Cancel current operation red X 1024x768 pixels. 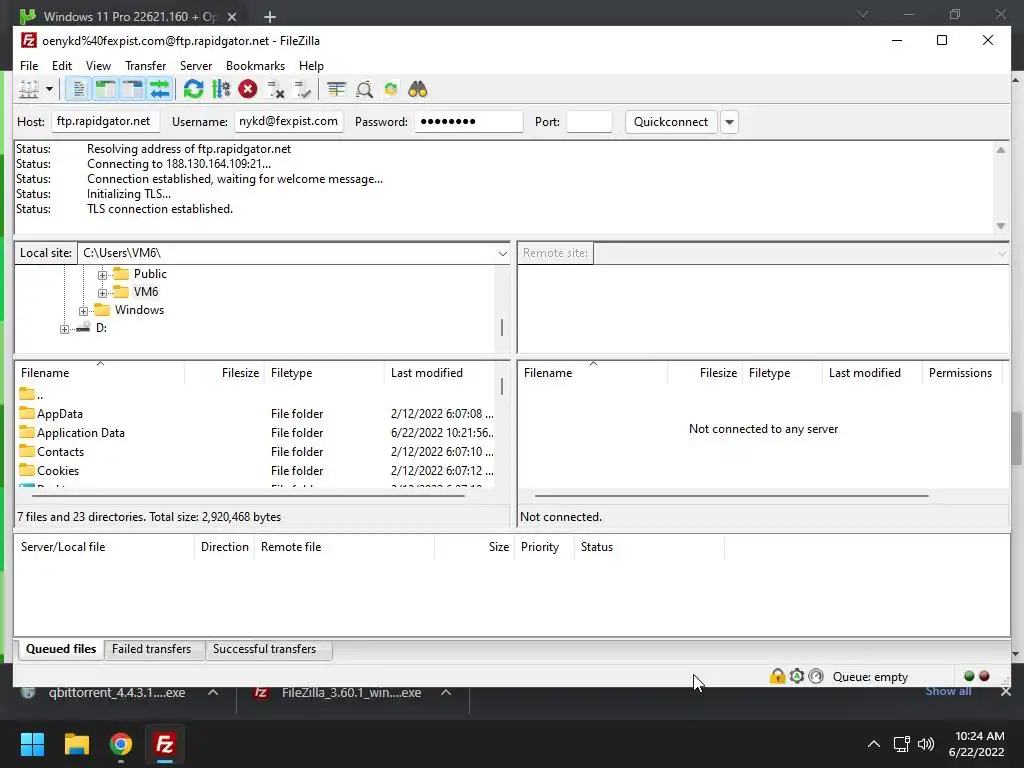point(248,89)
